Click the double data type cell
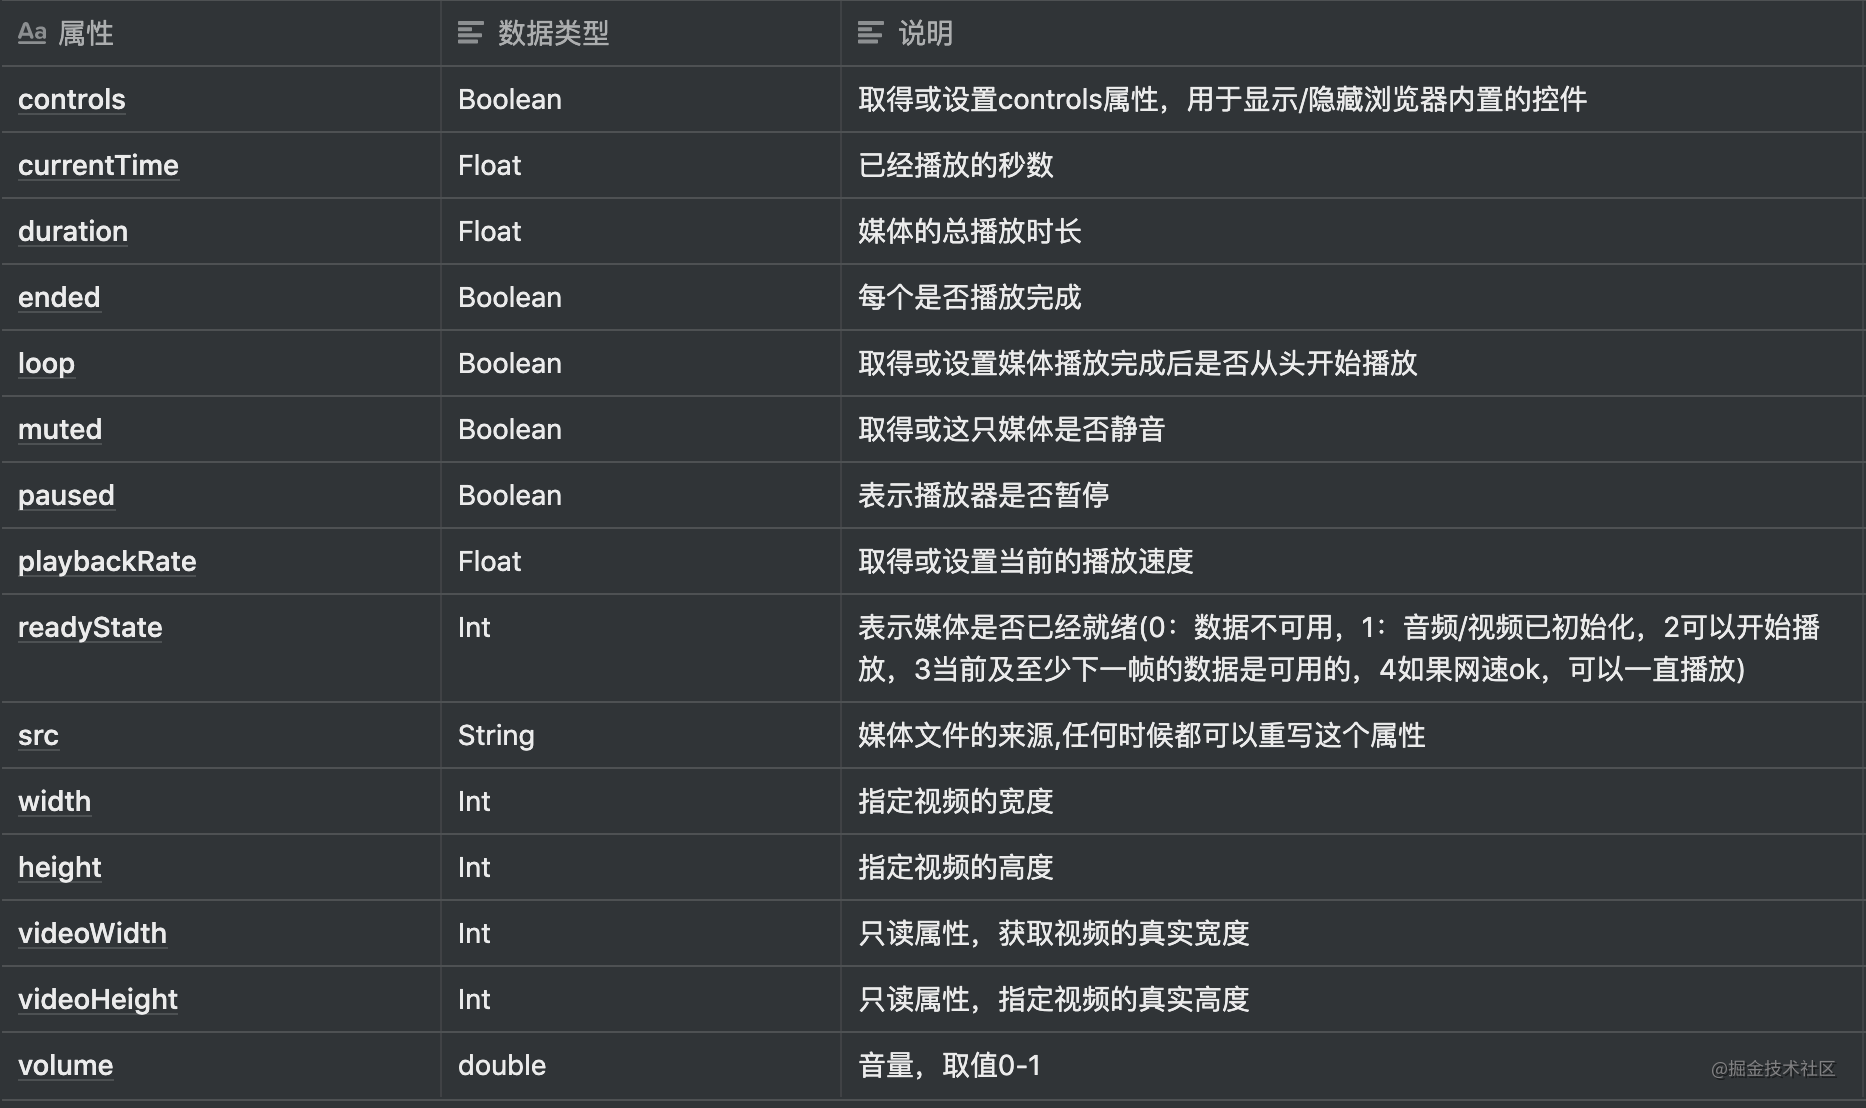This screenshot has height=1108, width=1866. pyautogui.click(x=502, y=1065)
